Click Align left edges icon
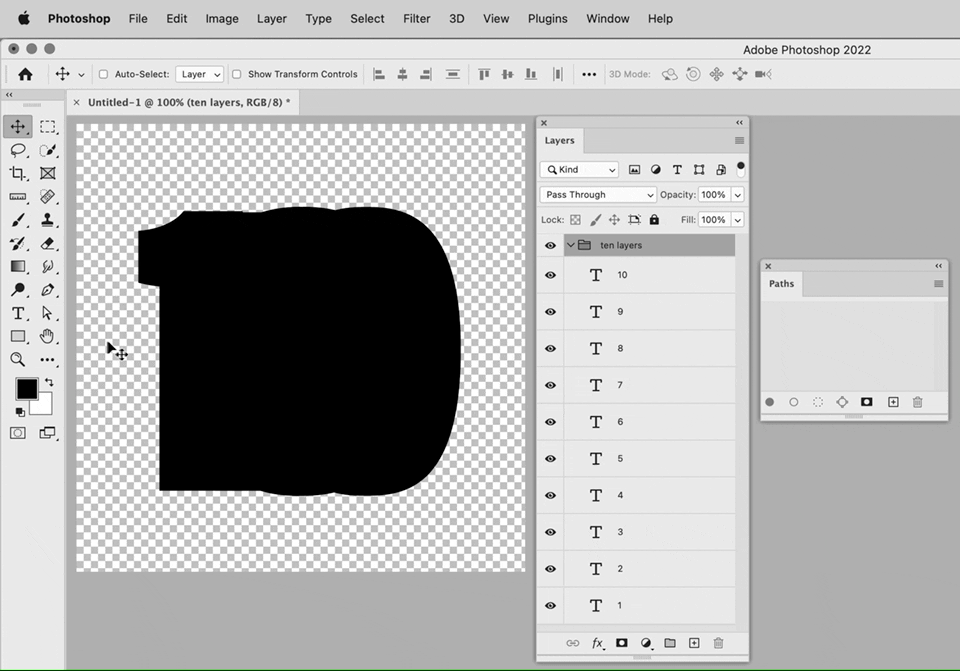 coord(379,74)
